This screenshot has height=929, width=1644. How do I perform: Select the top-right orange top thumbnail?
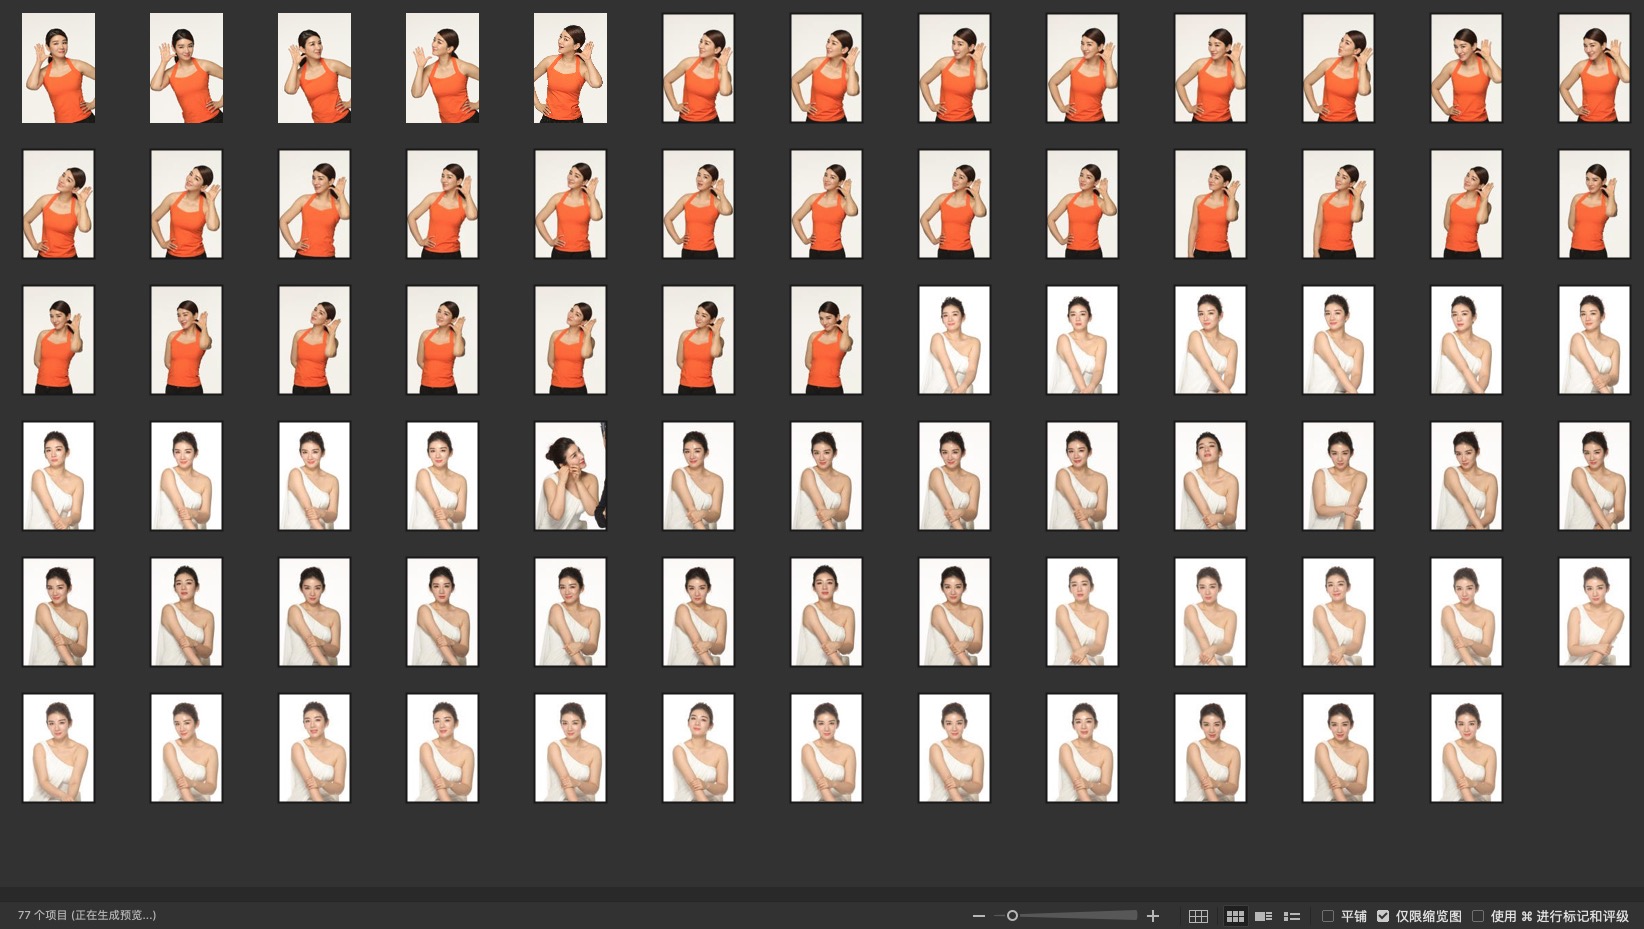[x=1594, y=68]
